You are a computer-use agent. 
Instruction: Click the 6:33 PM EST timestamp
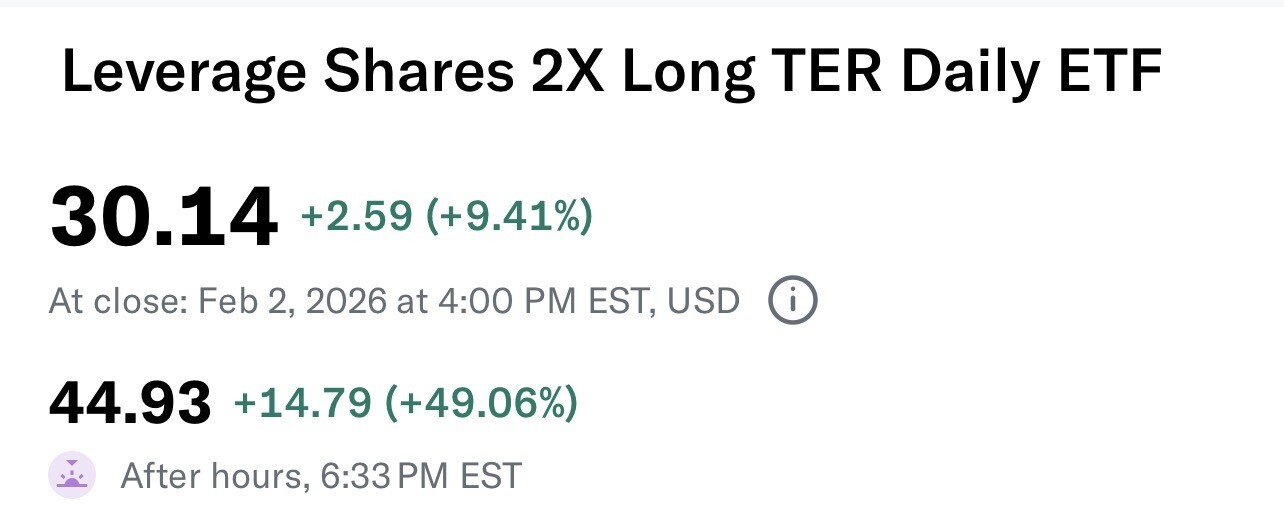[422, 476]
